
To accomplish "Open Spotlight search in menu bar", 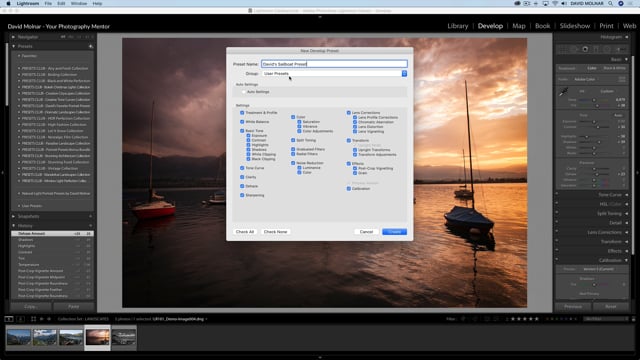I will (611, 3).
